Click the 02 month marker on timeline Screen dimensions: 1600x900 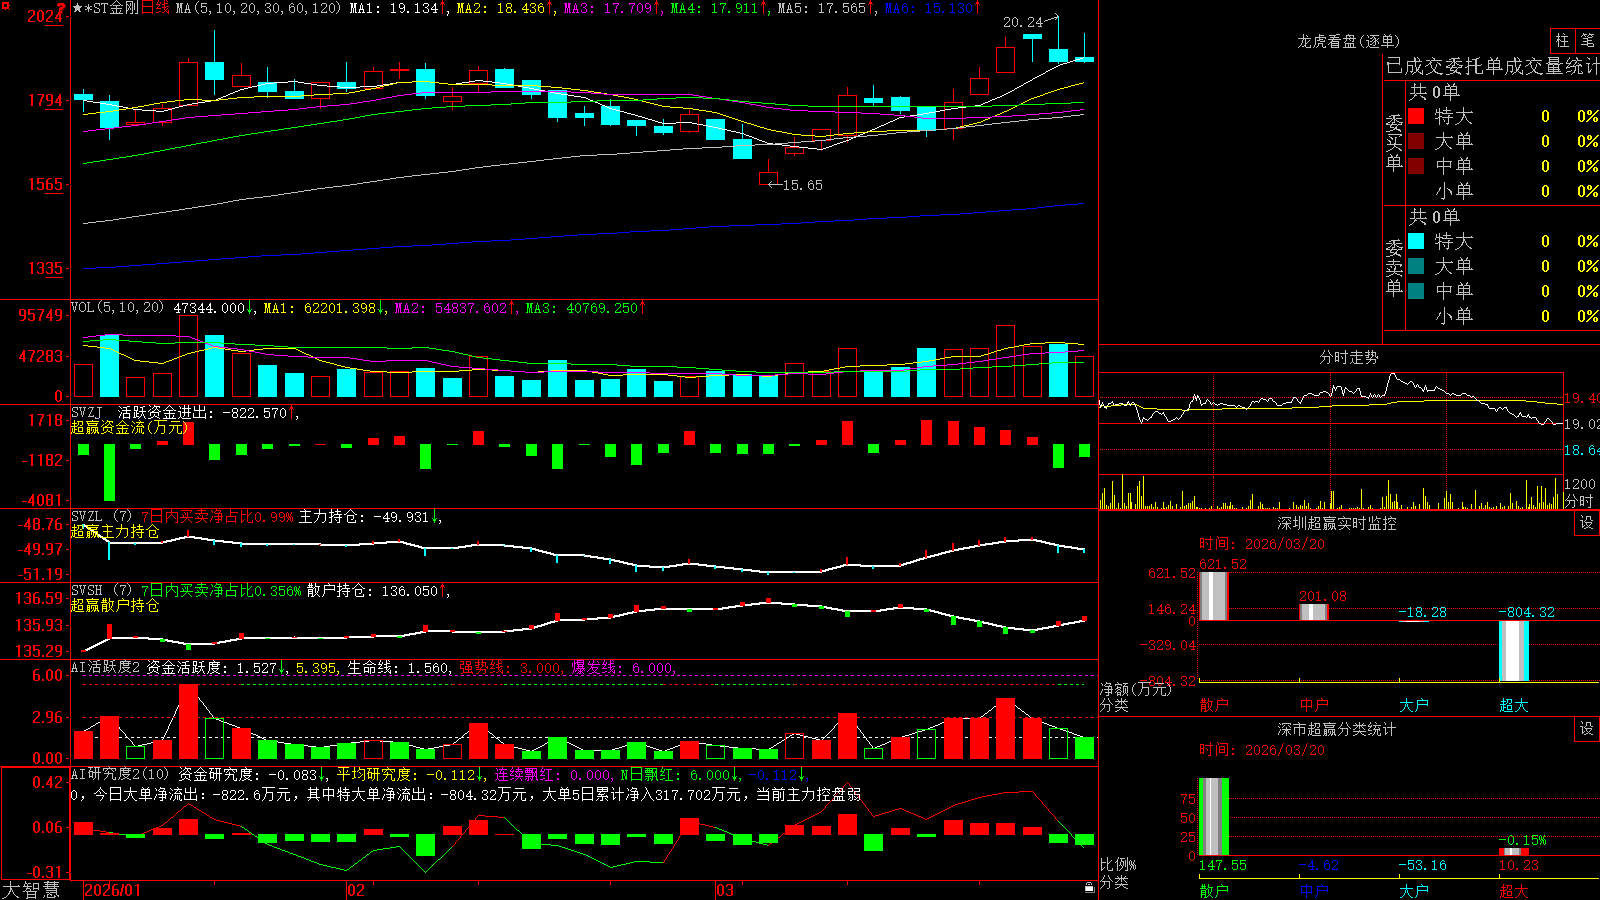(x=356, y=890)
